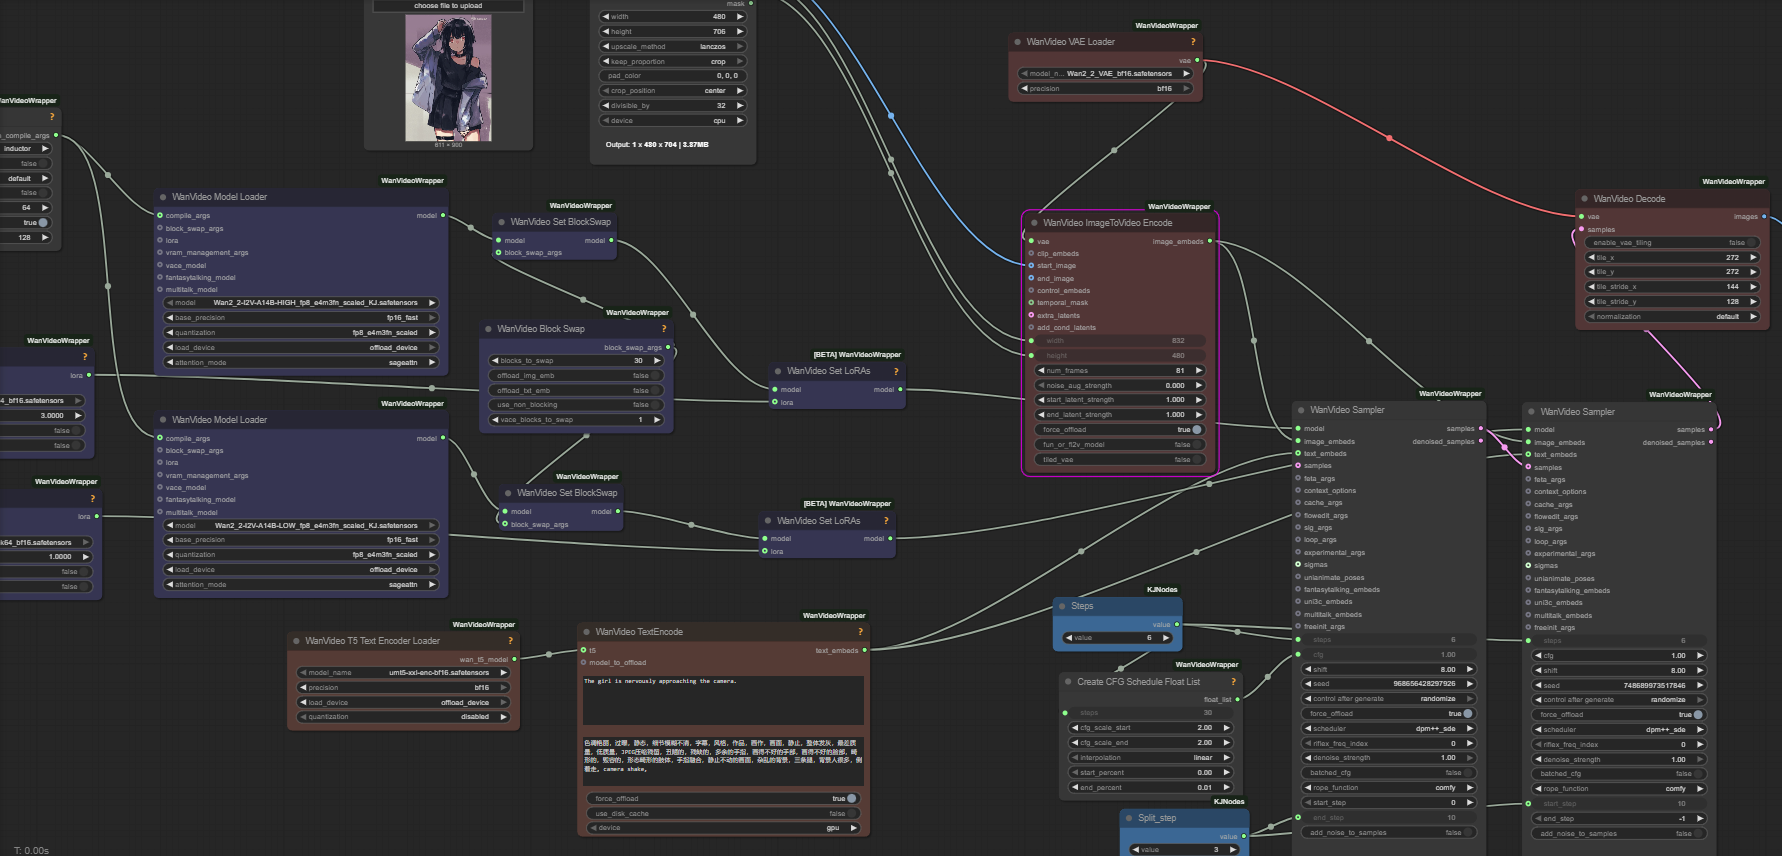Collapse the Create CFG Schedule Float List dot
The image size is (1782, 856).
1068,682
